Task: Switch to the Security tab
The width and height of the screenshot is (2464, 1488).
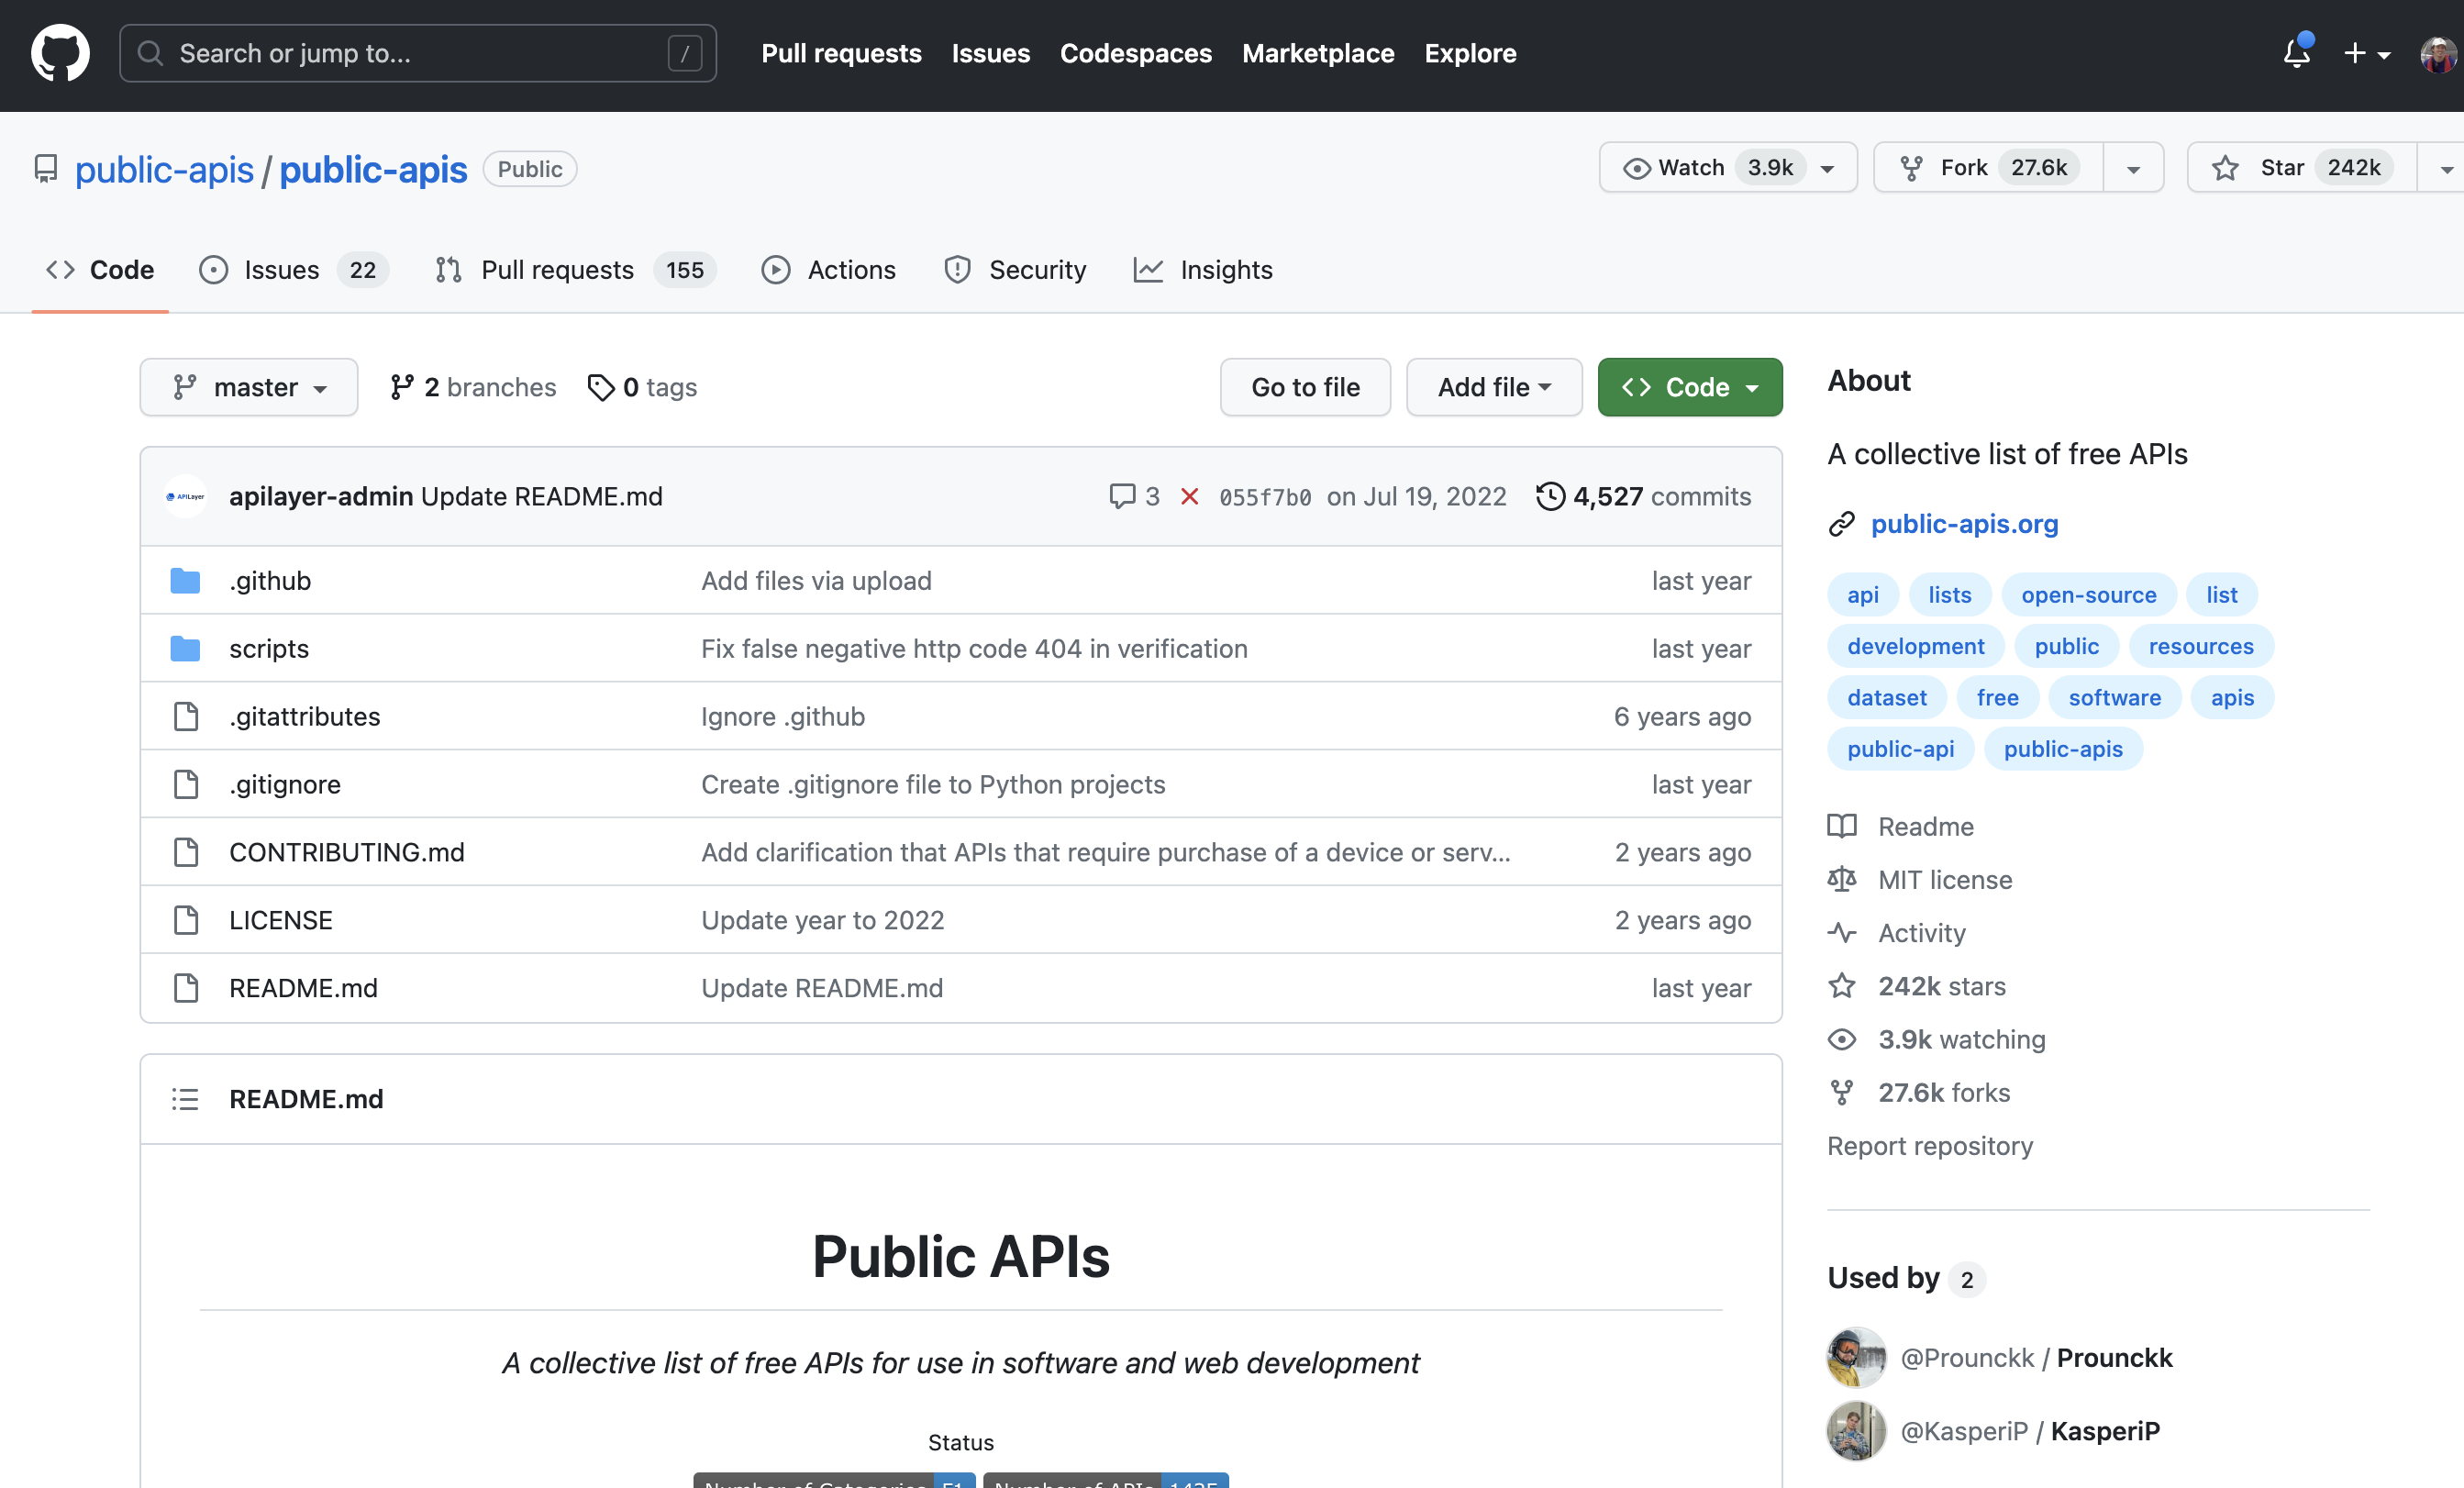Action: 1014,270
